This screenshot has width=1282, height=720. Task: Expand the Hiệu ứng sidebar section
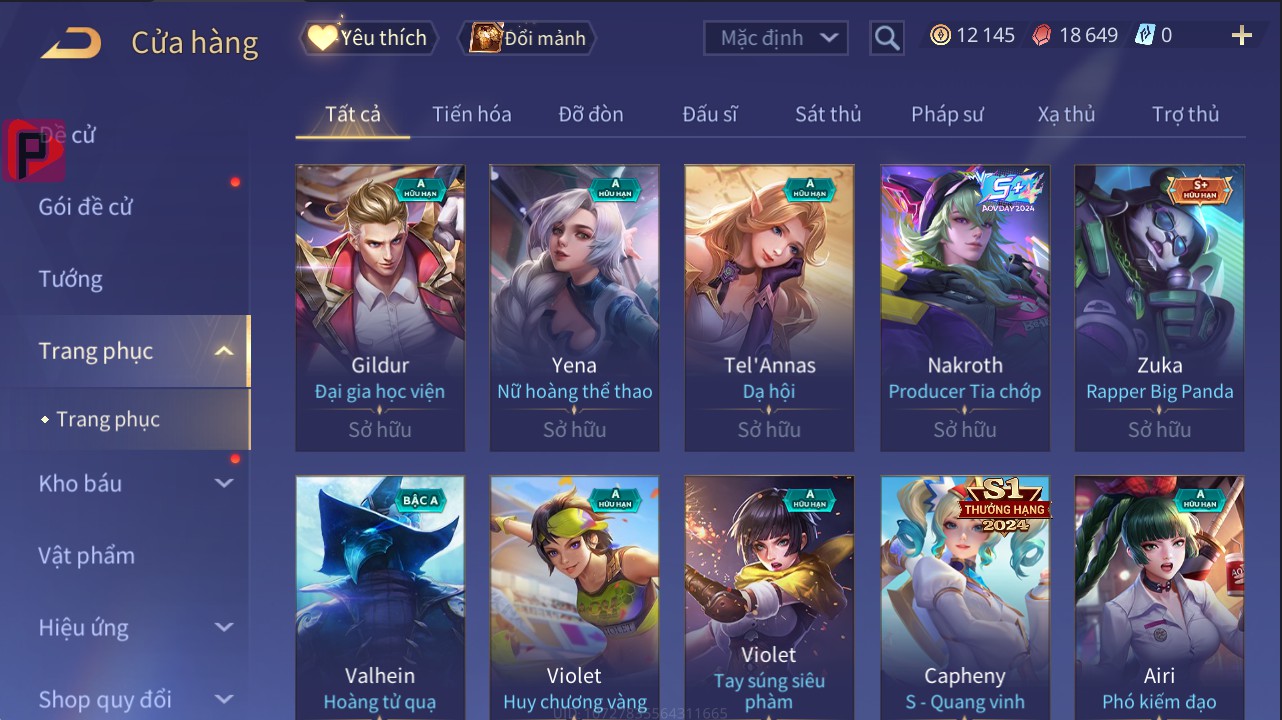(224, 627)
